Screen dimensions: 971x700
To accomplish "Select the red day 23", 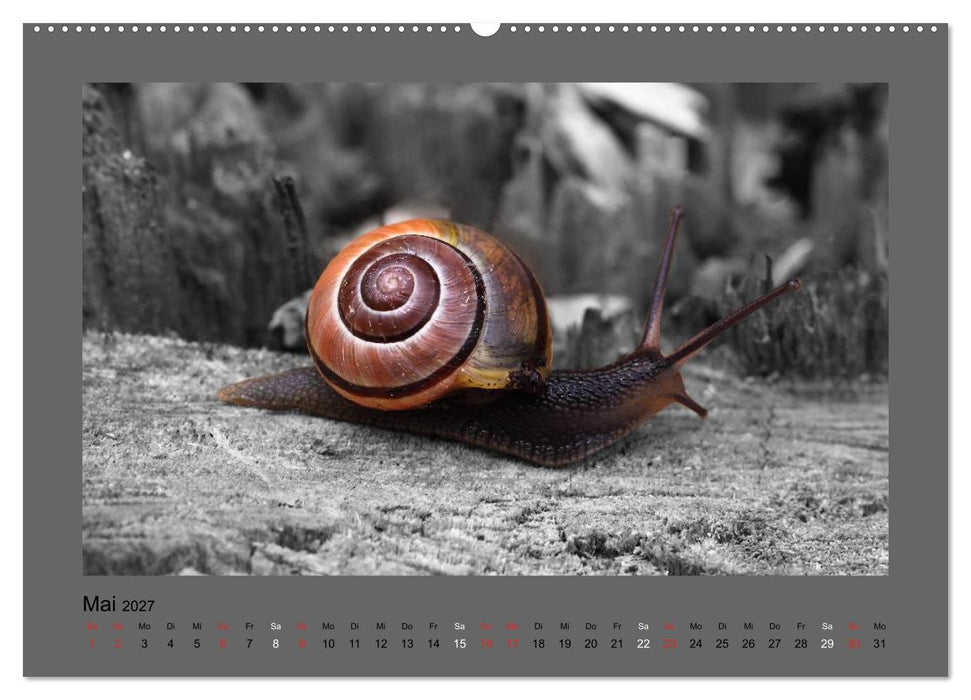I will 669,644.
